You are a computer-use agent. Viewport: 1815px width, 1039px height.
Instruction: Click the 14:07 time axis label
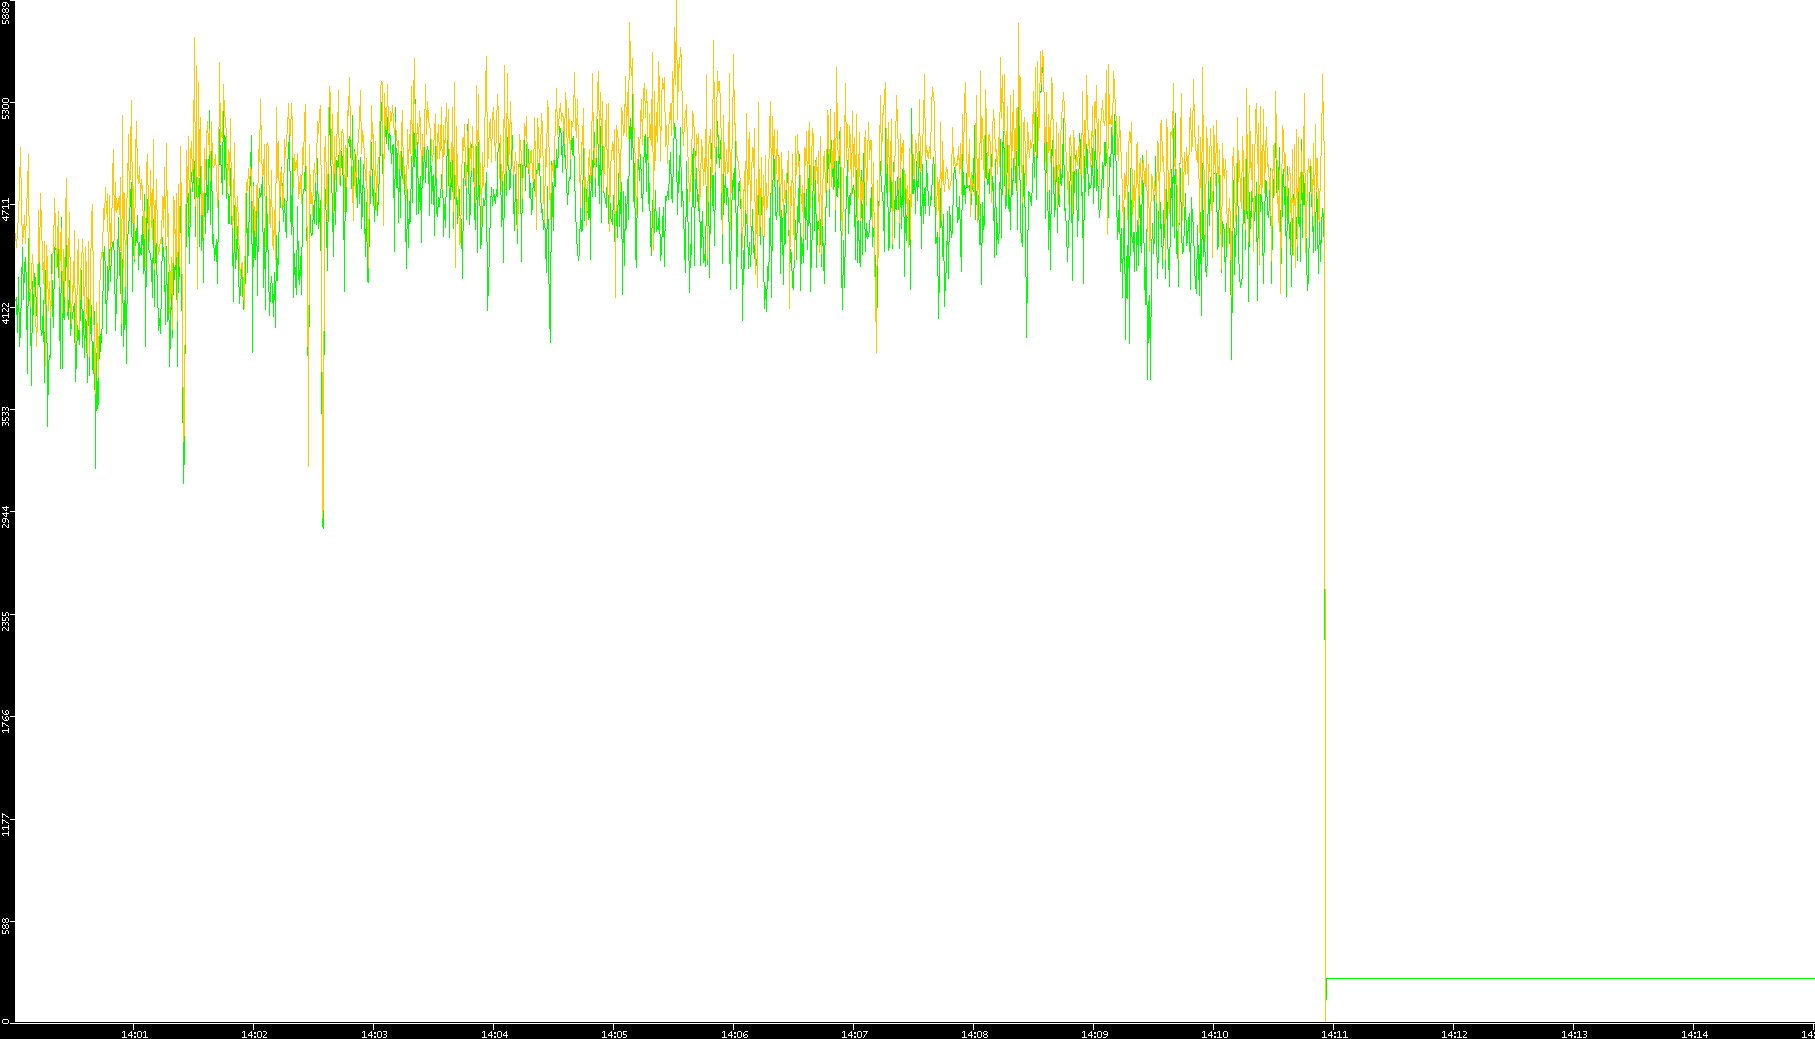click(854, 1033)
